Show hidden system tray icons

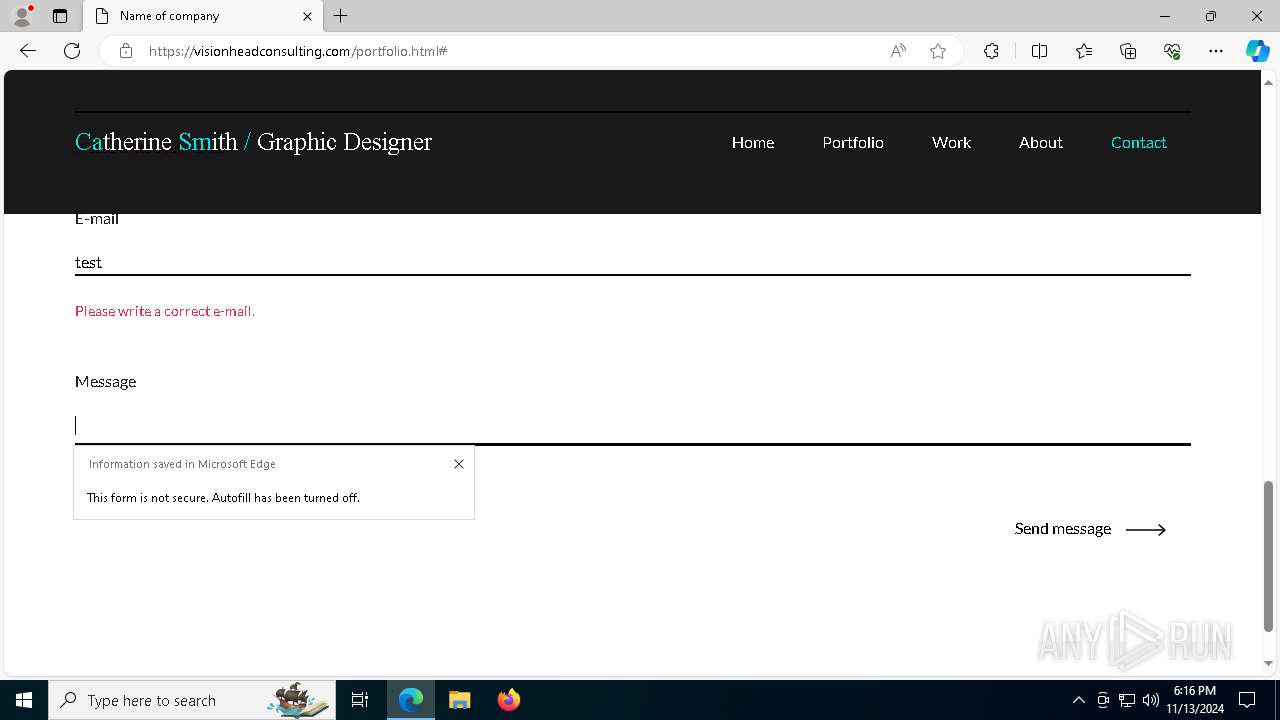(x=1078, y=700)
